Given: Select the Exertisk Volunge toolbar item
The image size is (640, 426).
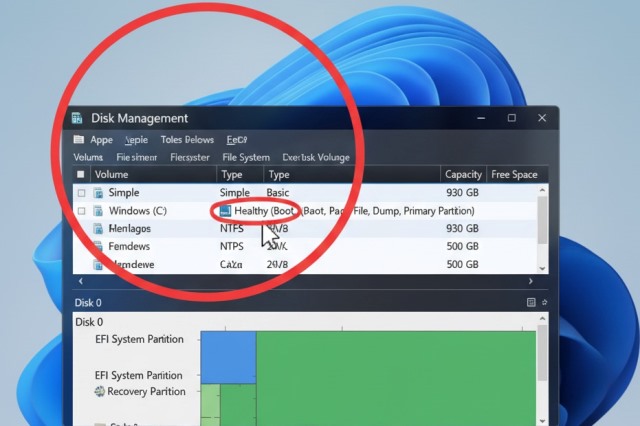Looking at the screenshot, I should [x=316, y=158].
